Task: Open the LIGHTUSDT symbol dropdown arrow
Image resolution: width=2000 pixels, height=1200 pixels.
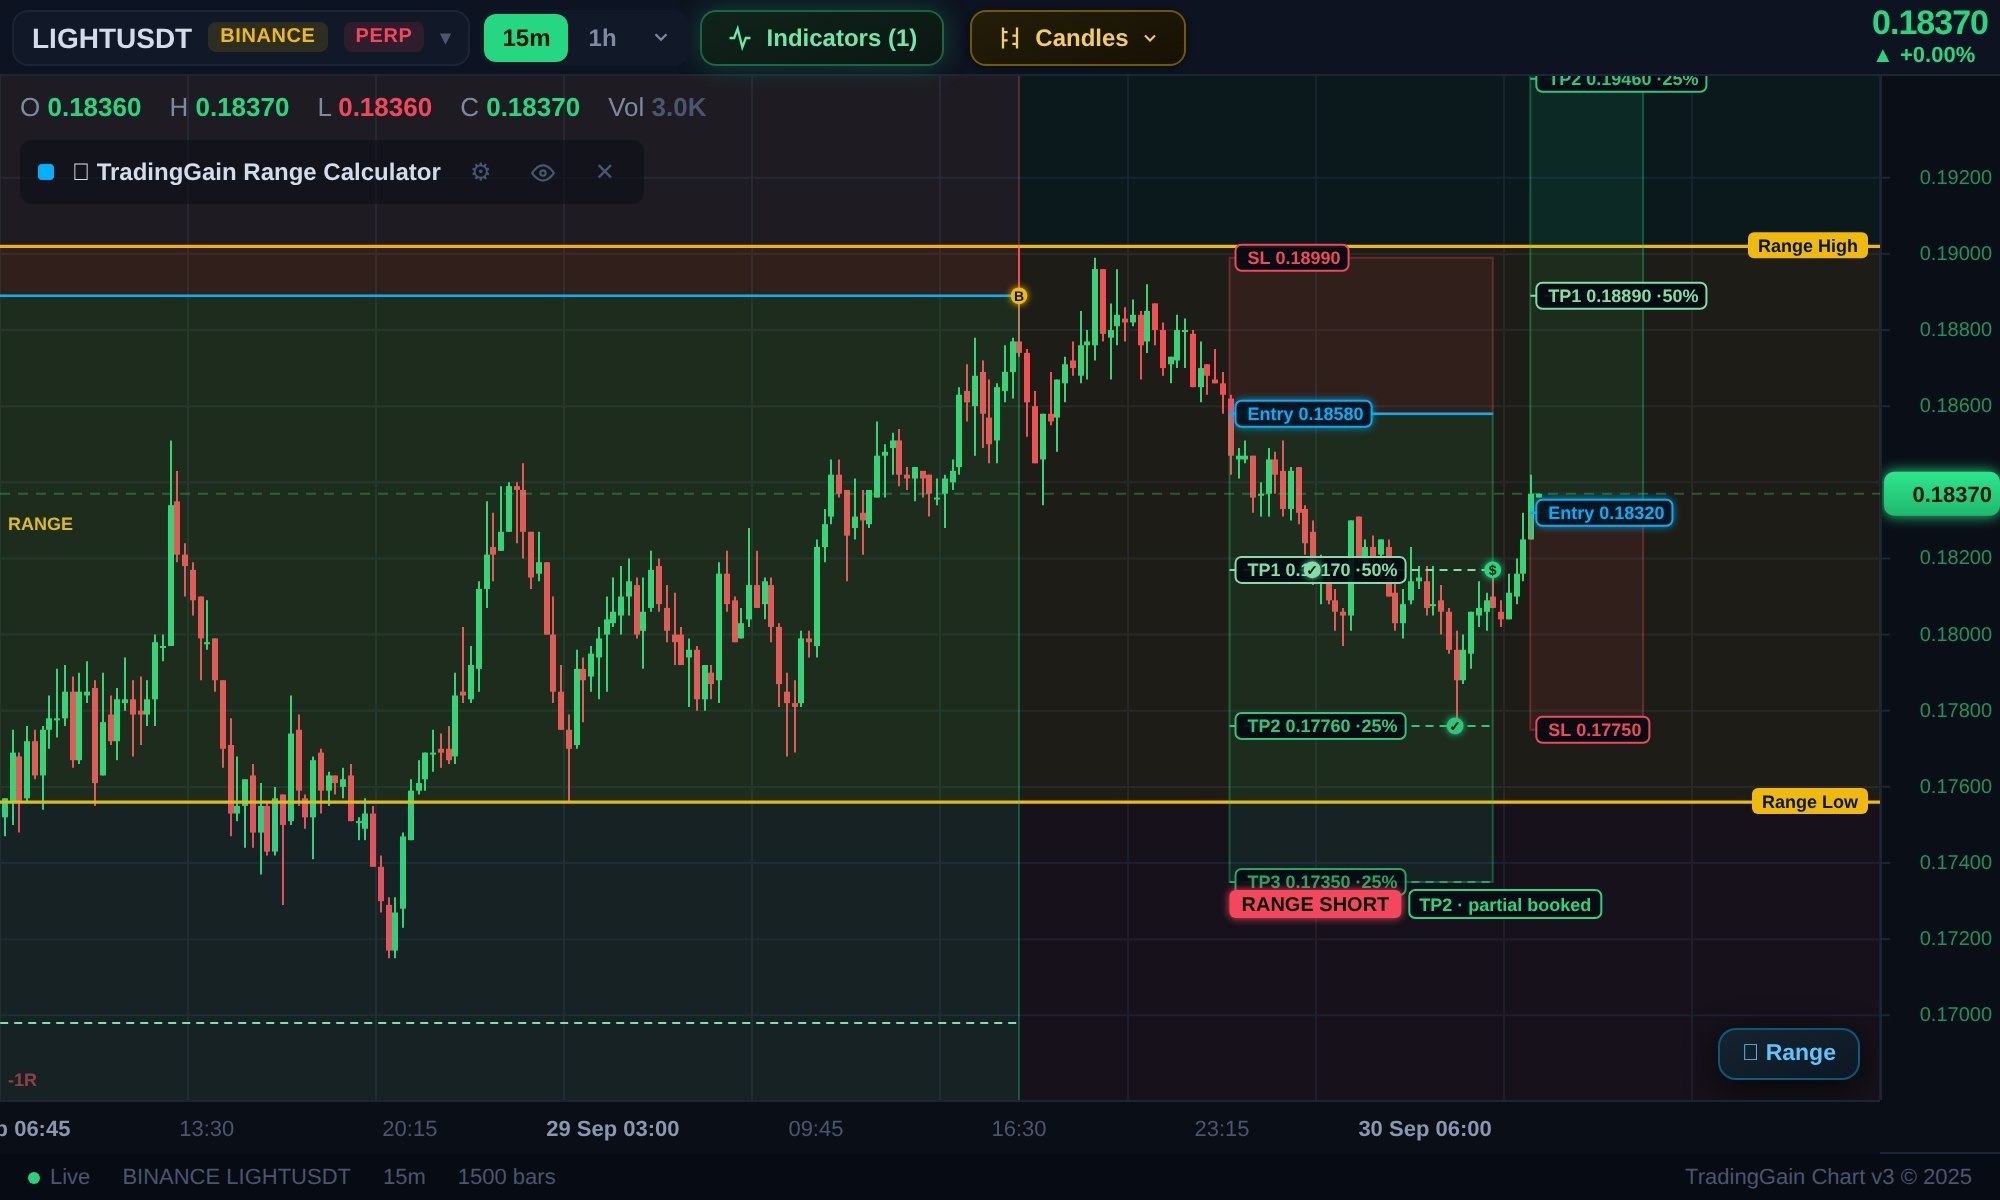Action: [x=445, y=38]
